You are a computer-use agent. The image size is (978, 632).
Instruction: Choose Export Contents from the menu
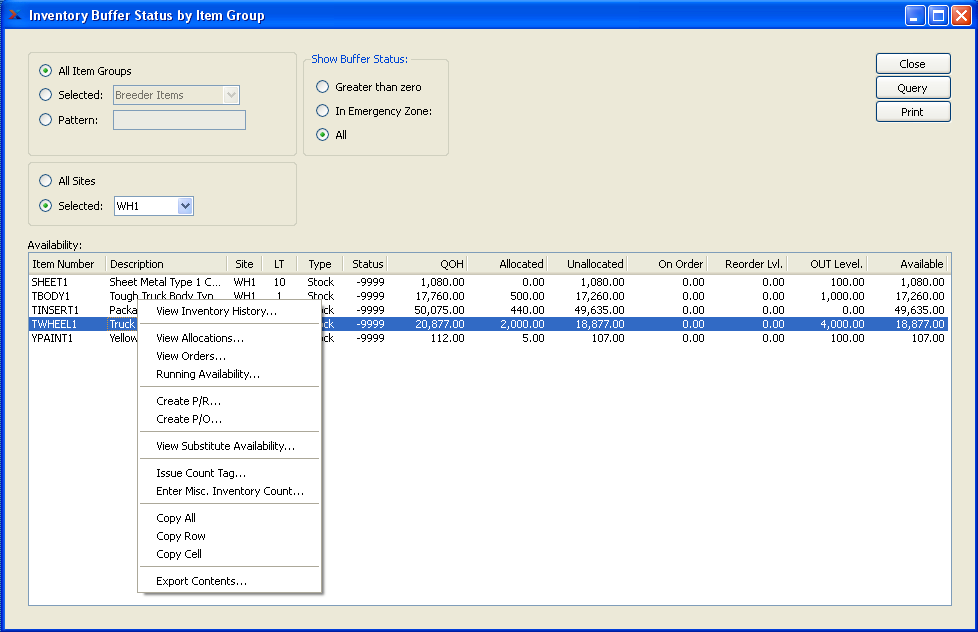click(x=201, y=581)
